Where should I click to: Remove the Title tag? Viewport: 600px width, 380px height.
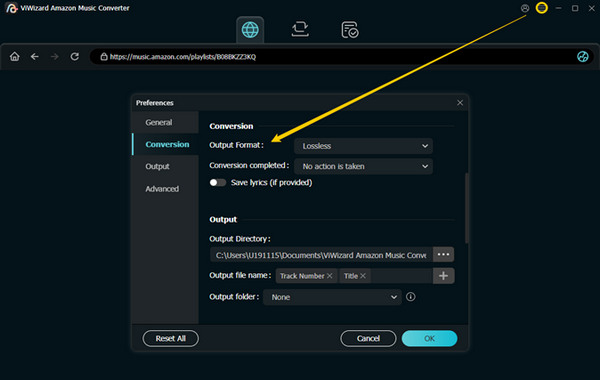coord(363,276)
